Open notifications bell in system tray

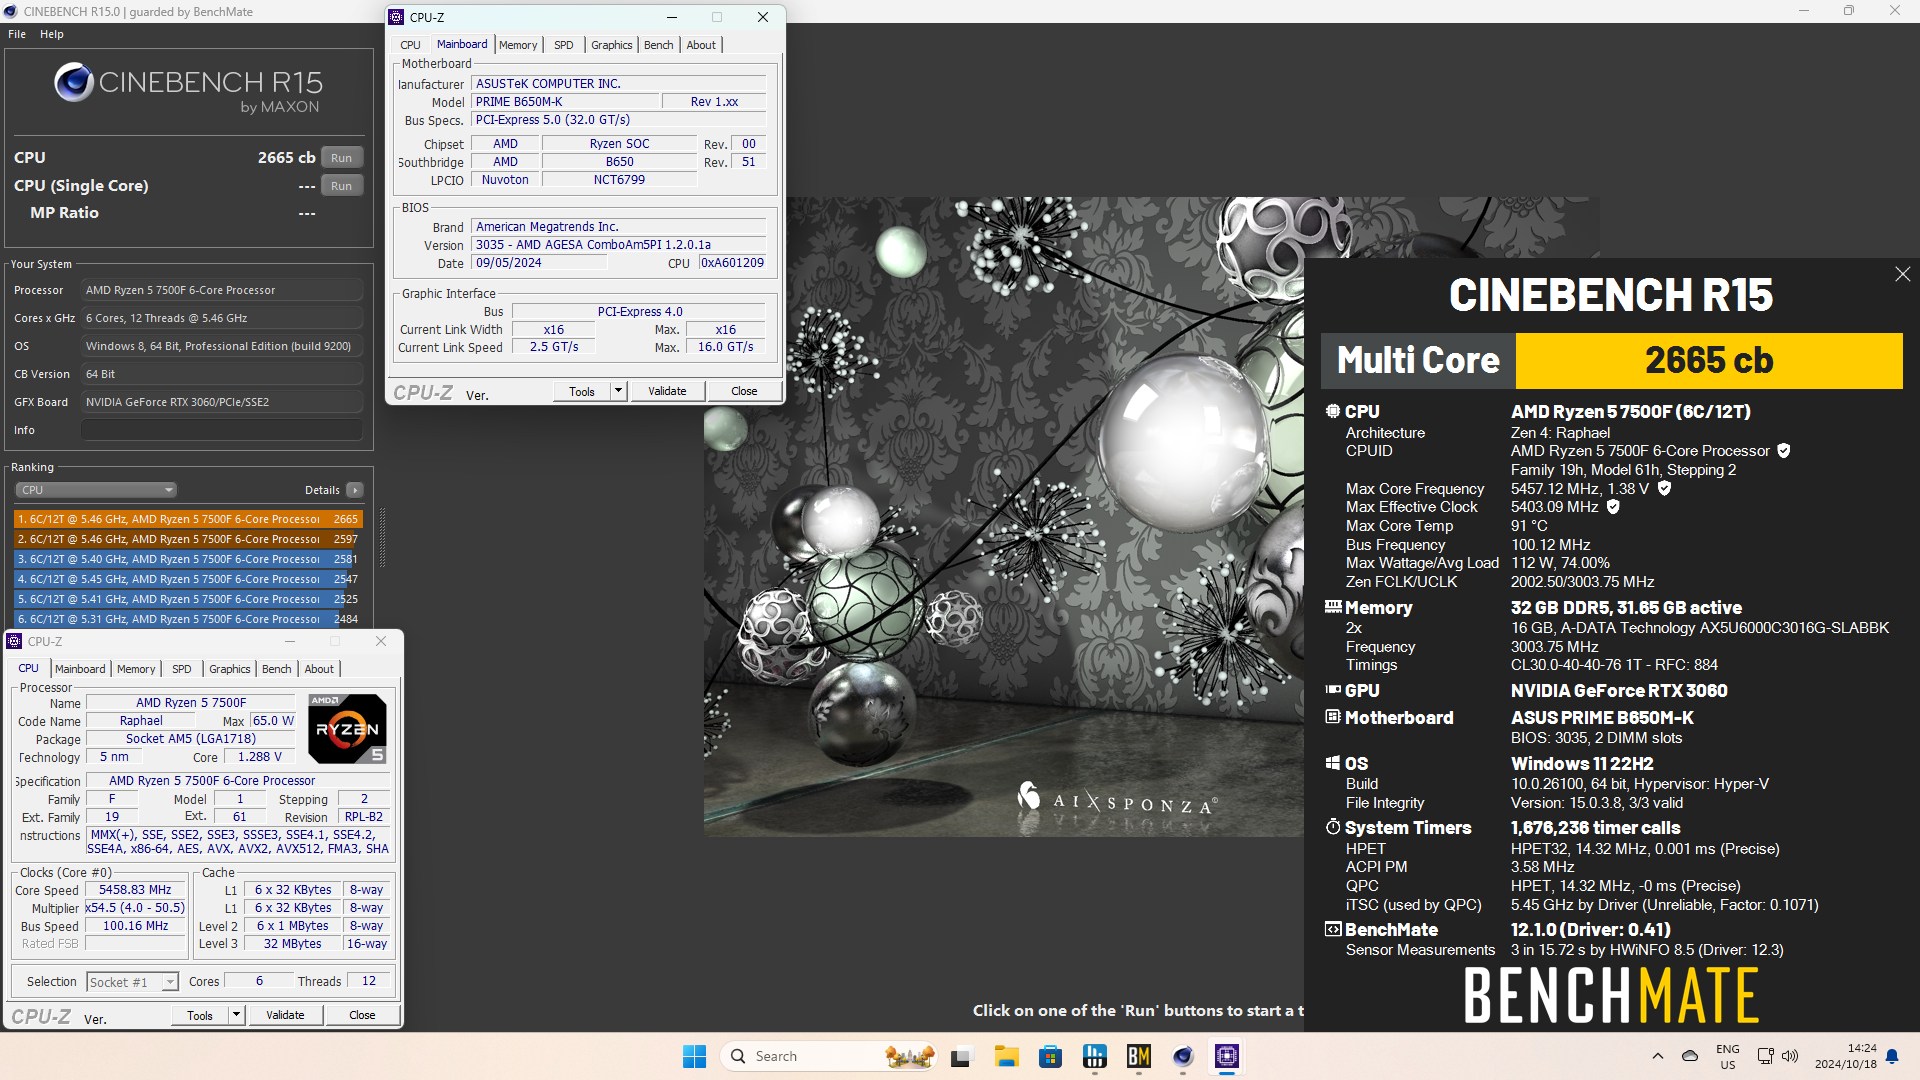pyautogui.click(x=1892, y=1056)
